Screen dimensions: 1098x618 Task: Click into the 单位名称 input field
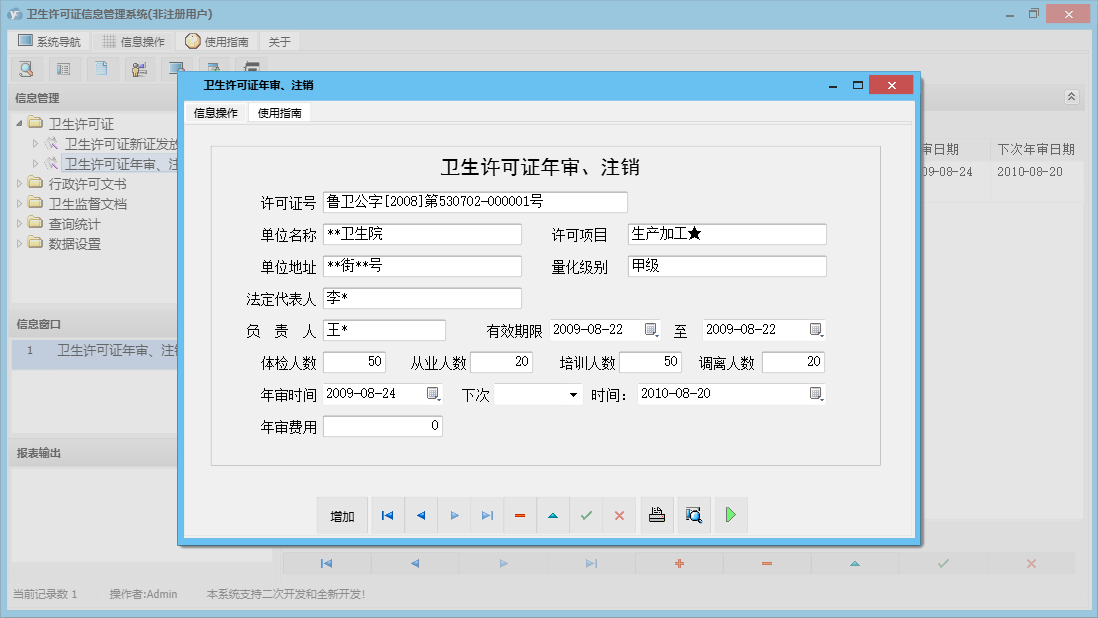(422, 235)
